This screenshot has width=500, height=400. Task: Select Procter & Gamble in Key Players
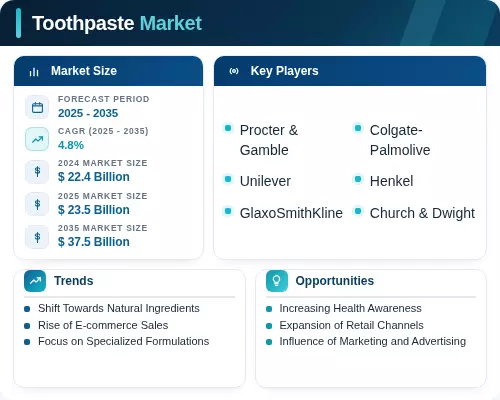(x=269, y=140)
